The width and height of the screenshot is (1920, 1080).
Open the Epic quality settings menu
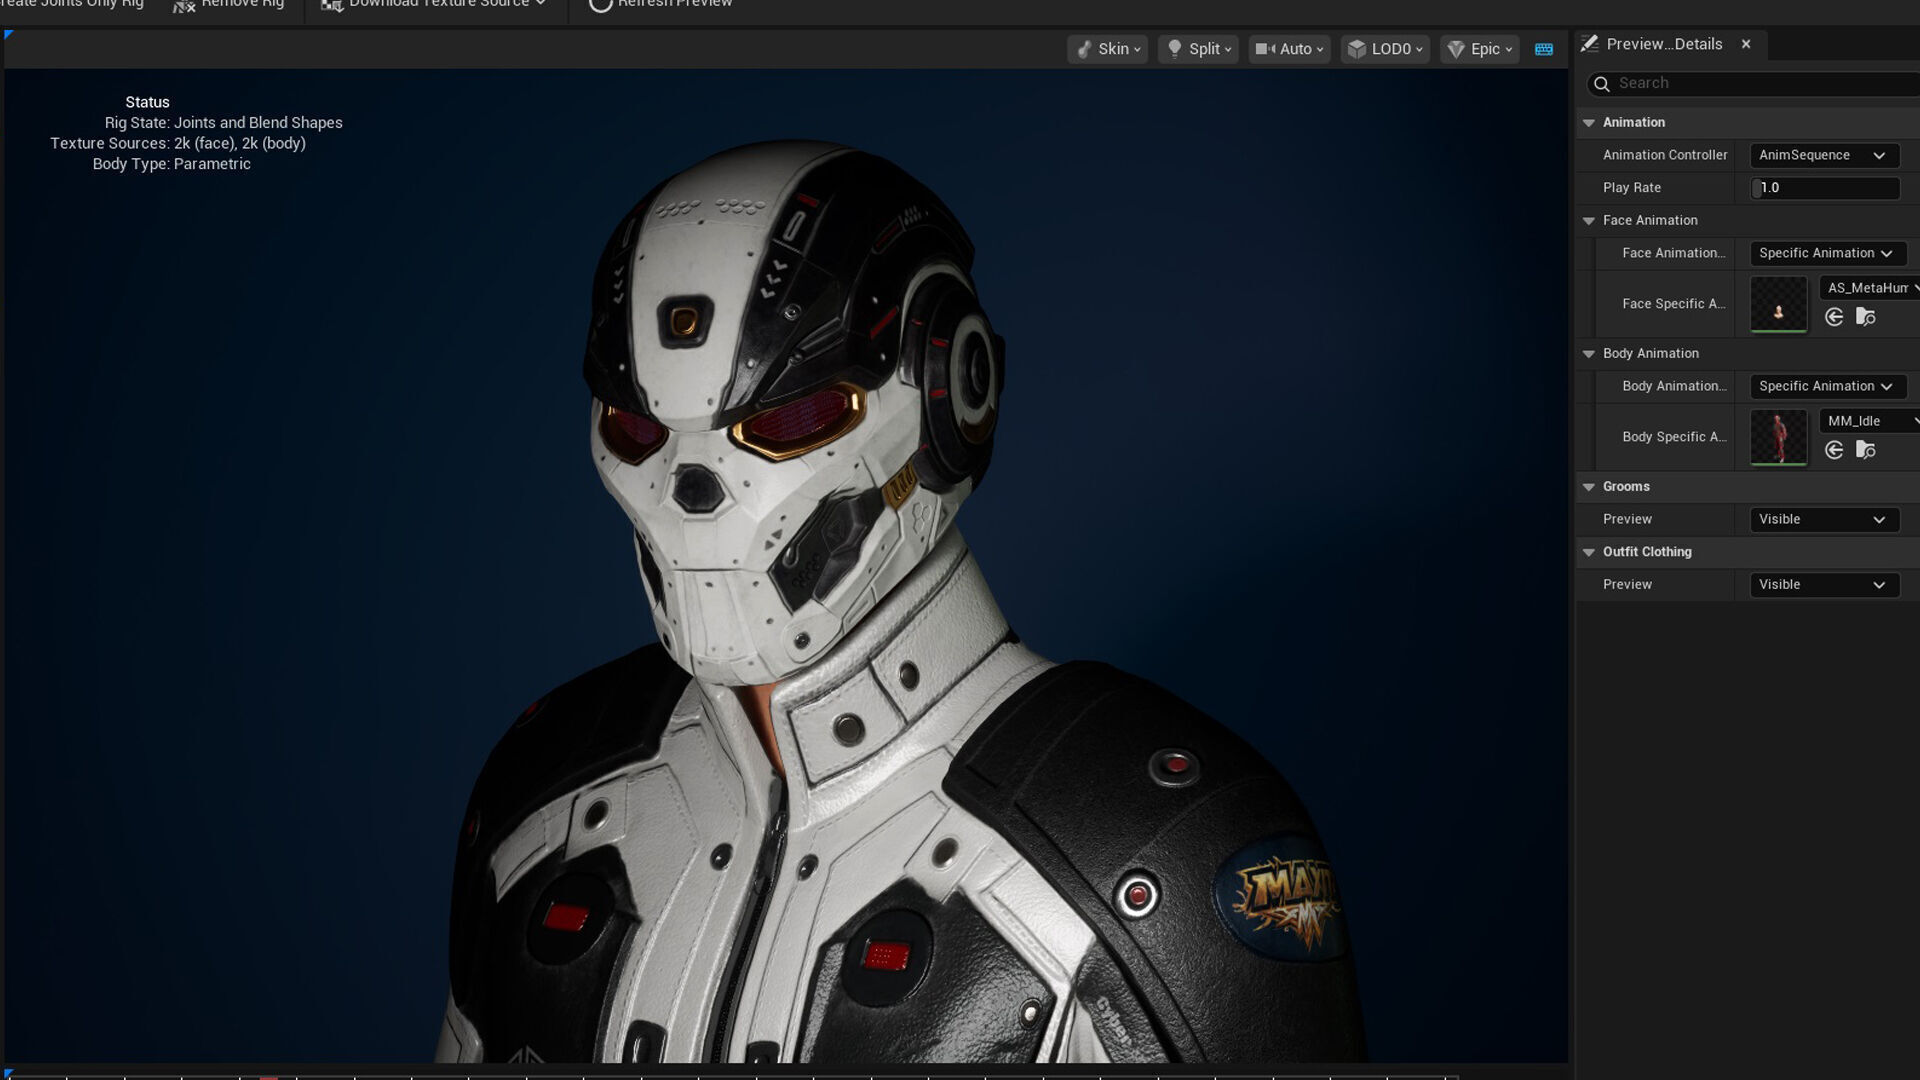(1479, 49)
